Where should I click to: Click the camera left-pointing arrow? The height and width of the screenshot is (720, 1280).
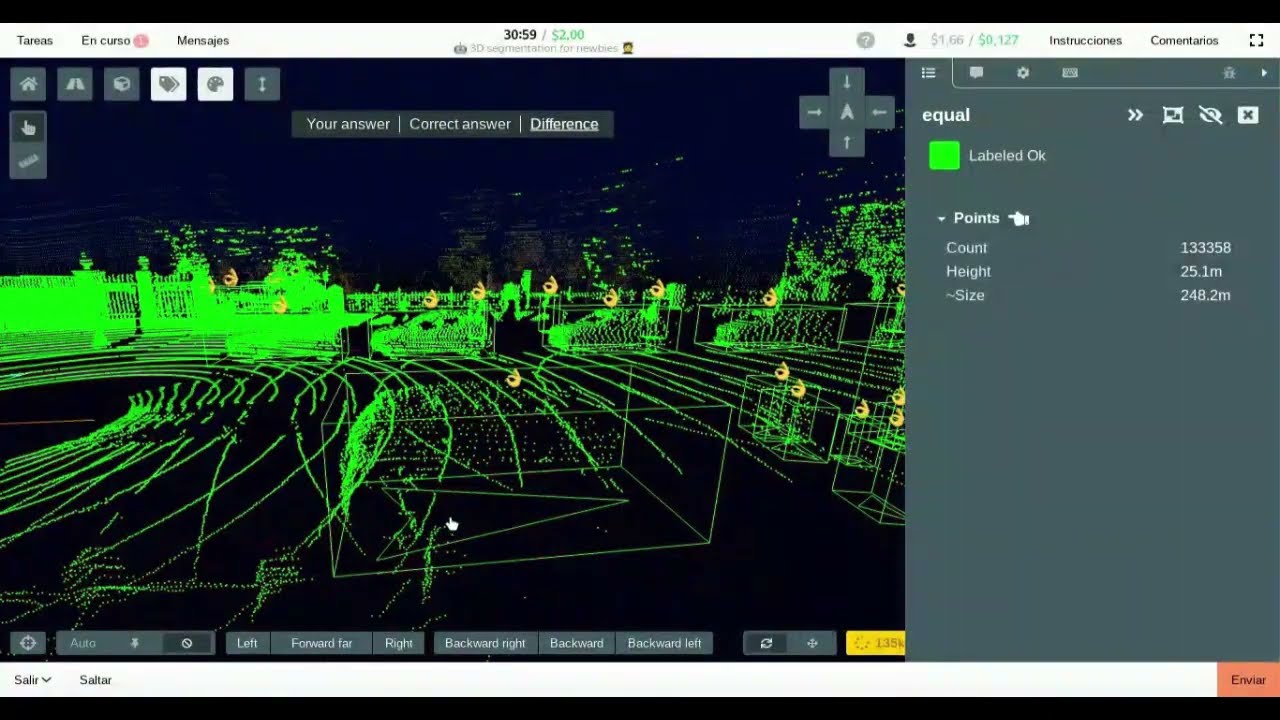(x=879, y=112)
